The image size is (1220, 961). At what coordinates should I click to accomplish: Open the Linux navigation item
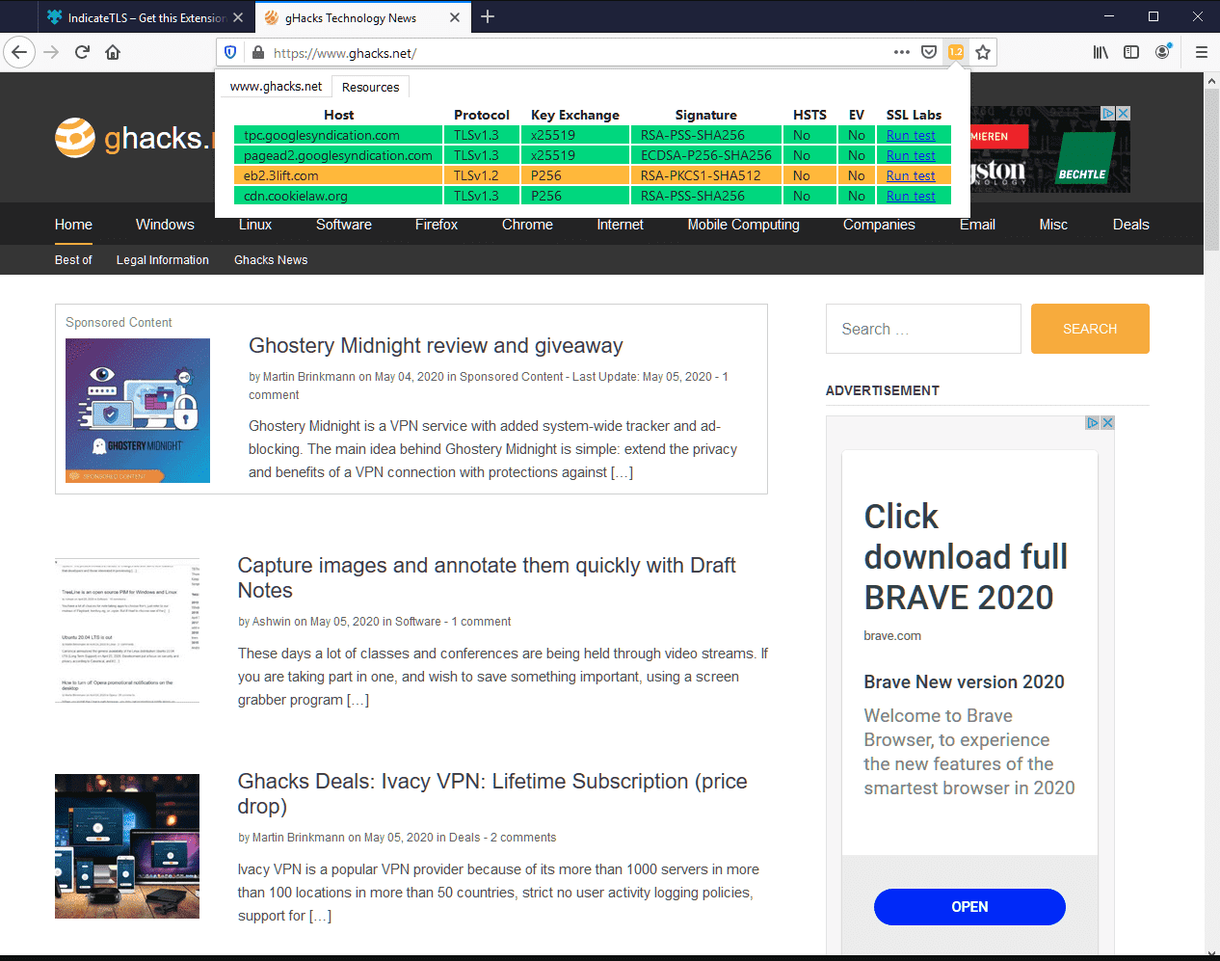[255, 224]
